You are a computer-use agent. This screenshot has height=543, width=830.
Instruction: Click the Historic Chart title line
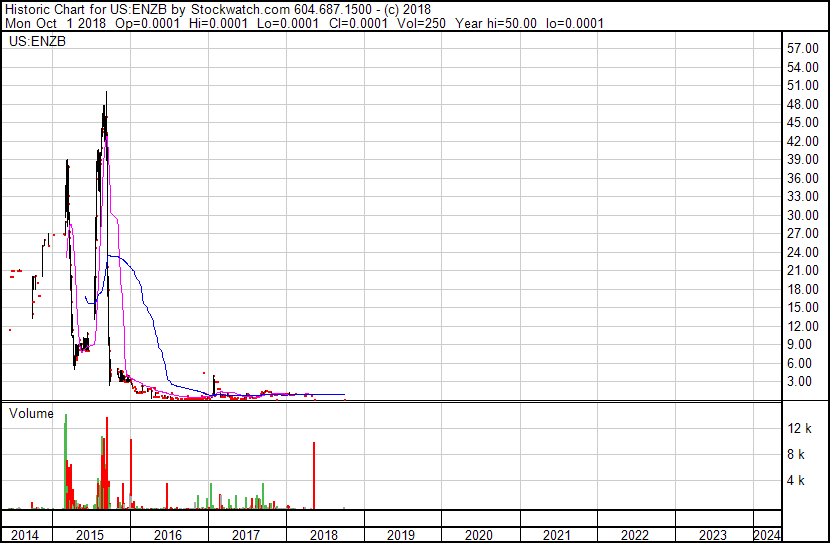coord(218,10)
